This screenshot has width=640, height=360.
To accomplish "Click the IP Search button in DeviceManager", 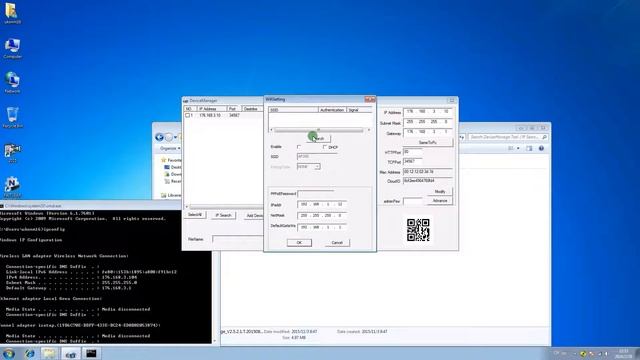I will tap(223, 215).
